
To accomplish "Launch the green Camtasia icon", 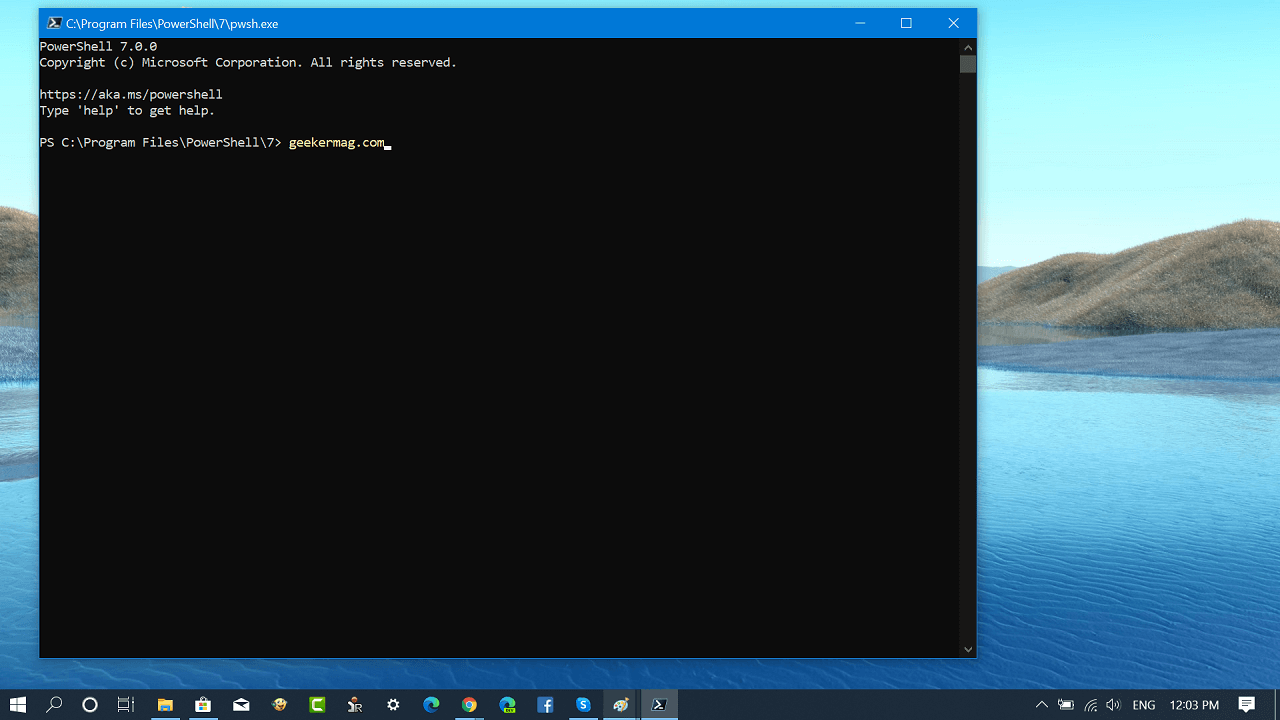I will pos(317,705).
